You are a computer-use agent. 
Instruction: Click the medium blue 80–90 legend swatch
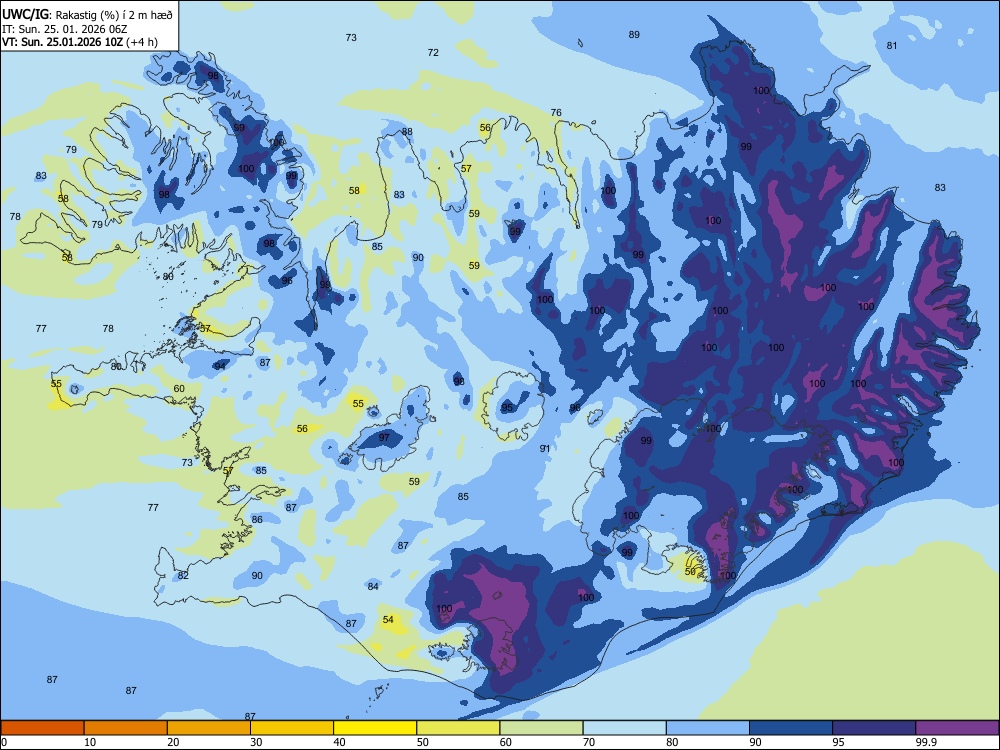tap(708, 728)
